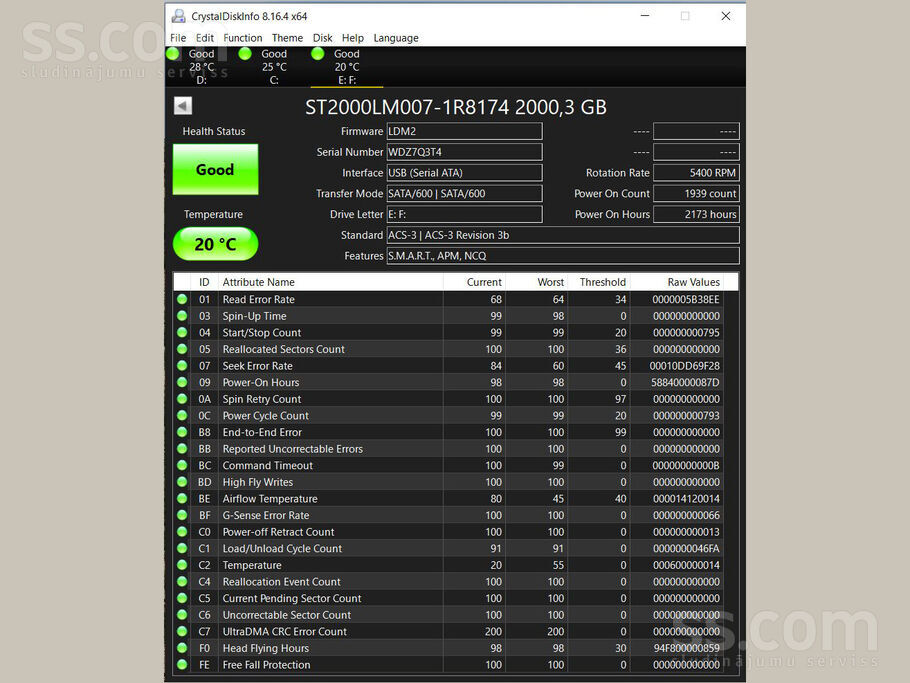
Task: Open the Language menu
Action: tap(396, 38)
